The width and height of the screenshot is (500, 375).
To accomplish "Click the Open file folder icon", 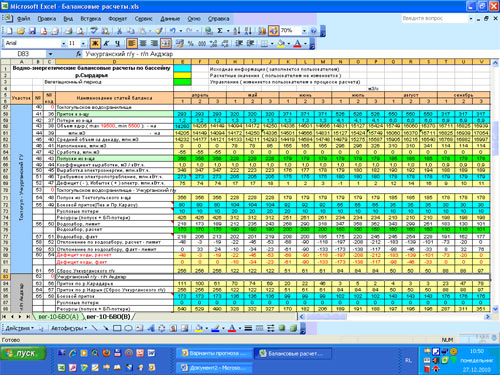I will 21,31.
